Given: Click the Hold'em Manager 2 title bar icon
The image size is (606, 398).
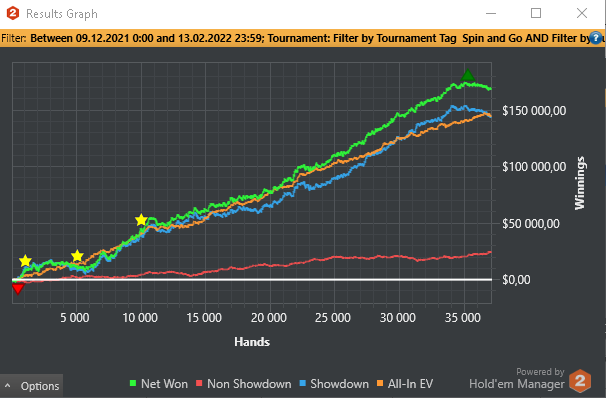Looking at the screenshot, I should pos(13,13).
